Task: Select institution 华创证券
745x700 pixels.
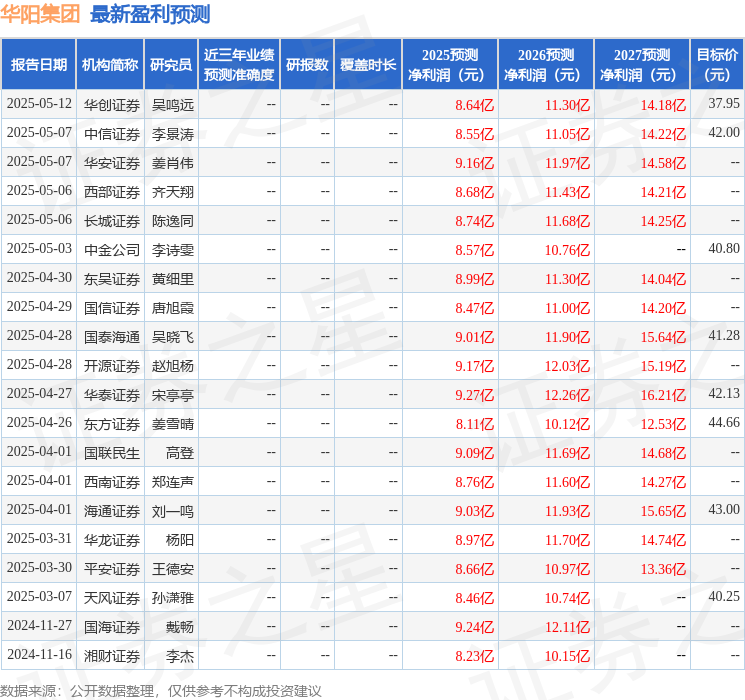Action: point(112,105)
